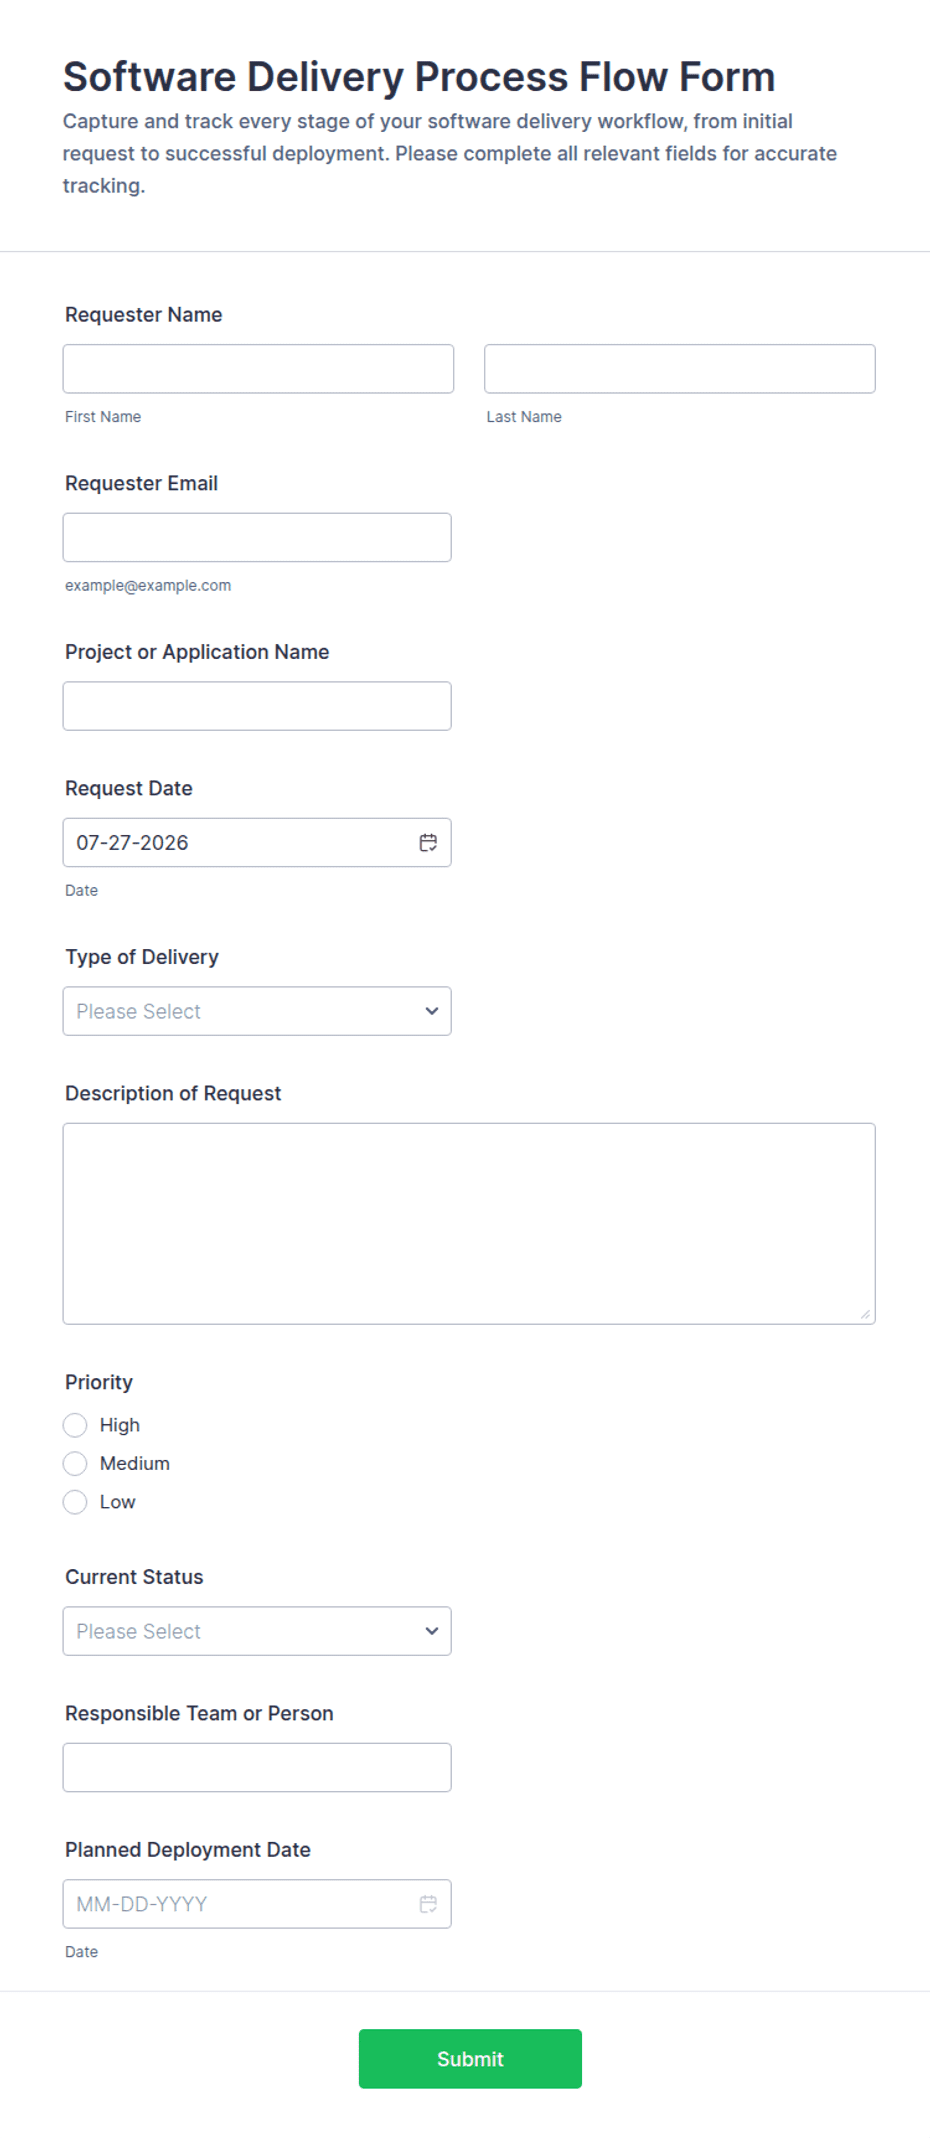Click the Type of Delivery chevron arrow
Screen dimensions: 930x2138
click(432, 1011)
